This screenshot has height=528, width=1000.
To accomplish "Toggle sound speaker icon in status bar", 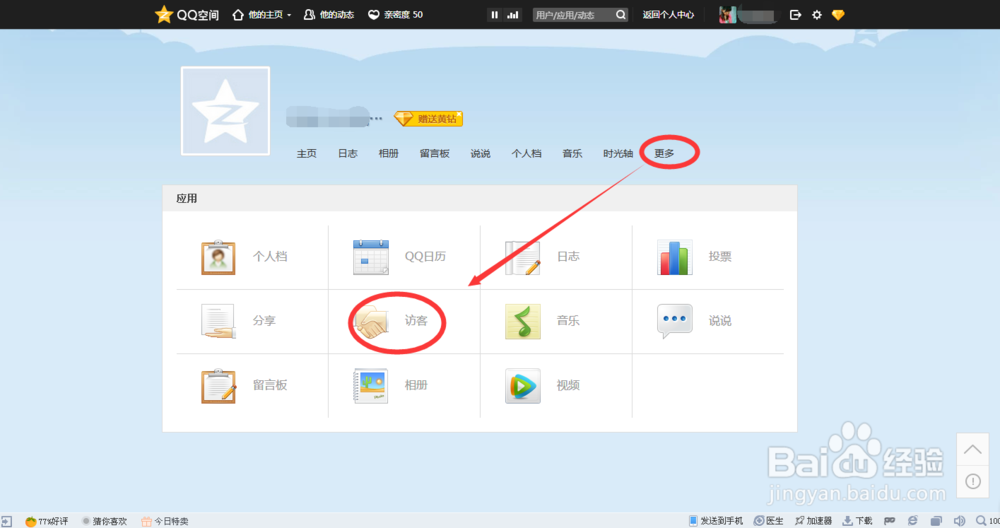I will (x=959, y=521).
